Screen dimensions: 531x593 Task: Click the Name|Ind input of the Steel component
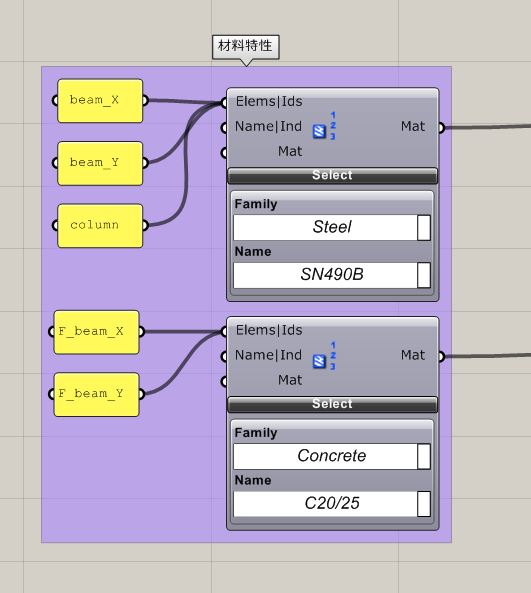click(x=268, y=127)
